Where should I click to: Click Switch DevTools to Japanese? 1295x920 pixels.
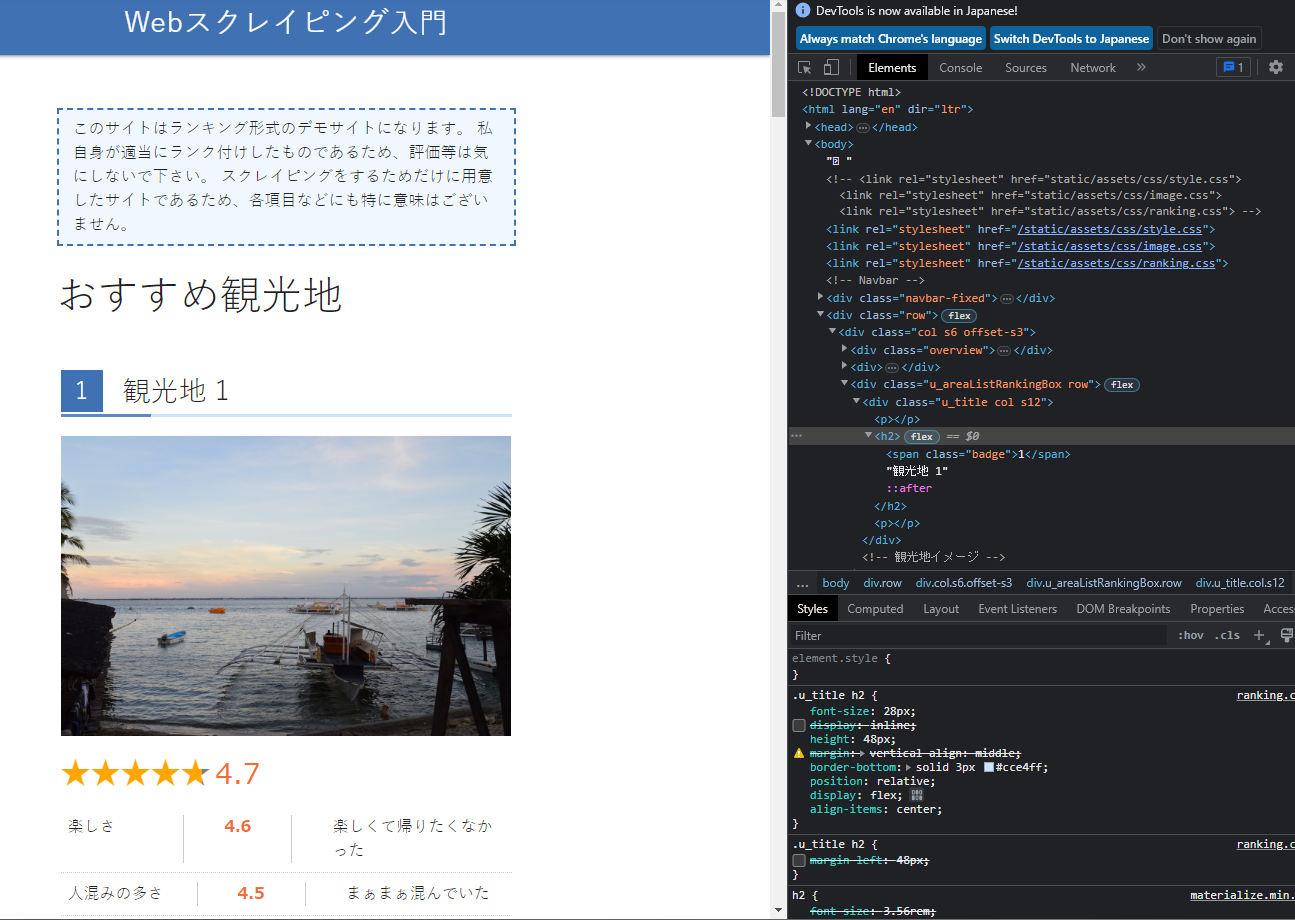click(1071, 38)
